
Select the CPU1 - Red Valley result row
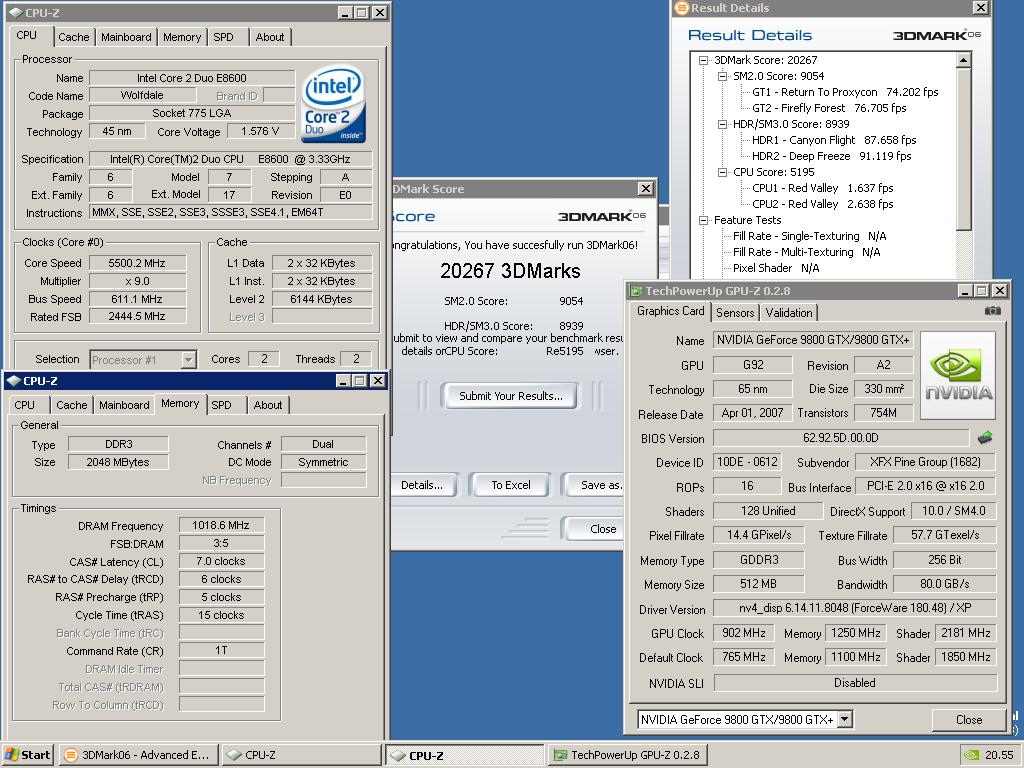coord(823,188)
